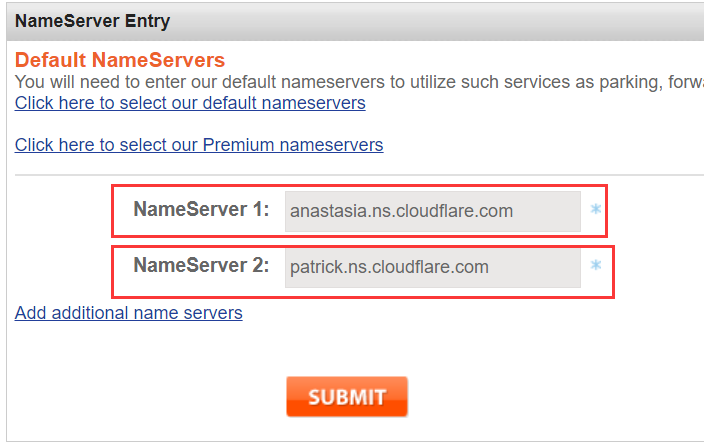Viewport: 704px width, 446px height.
Task: Focus the NameServer 1 input field
Action: point(432,211)
